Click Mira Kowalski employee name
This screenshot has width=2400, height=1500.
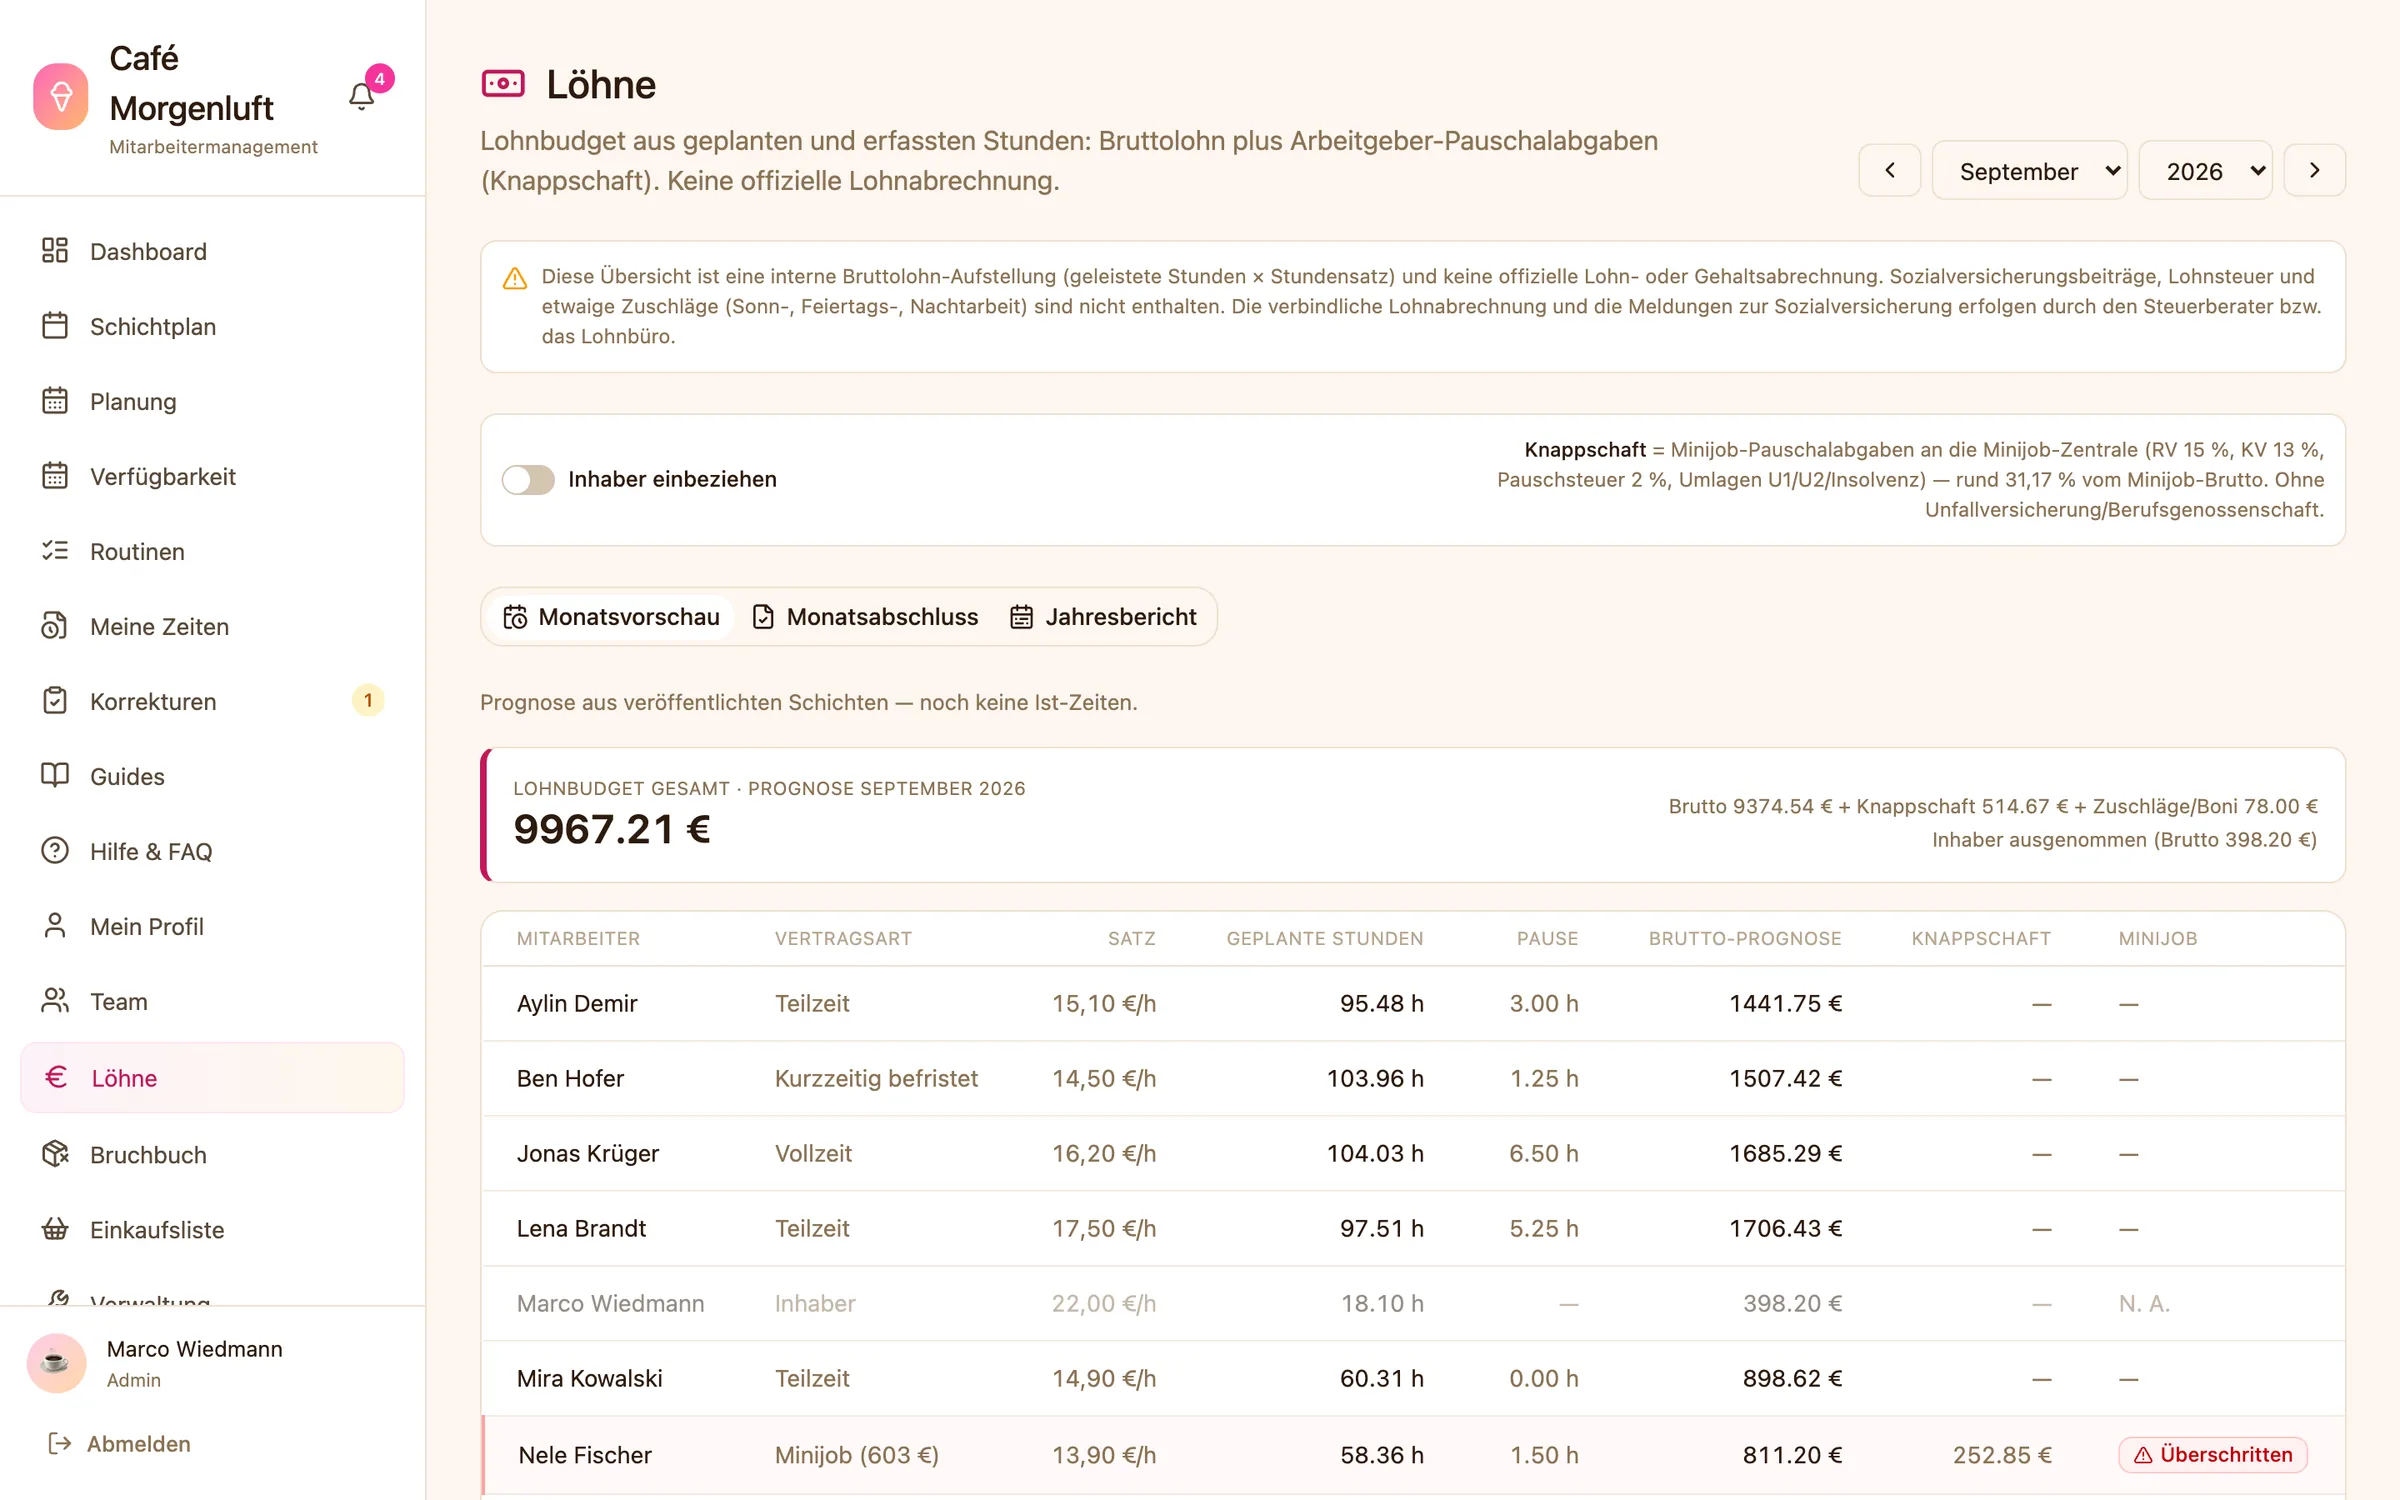pyautogui.click(x=590, y=1378)
